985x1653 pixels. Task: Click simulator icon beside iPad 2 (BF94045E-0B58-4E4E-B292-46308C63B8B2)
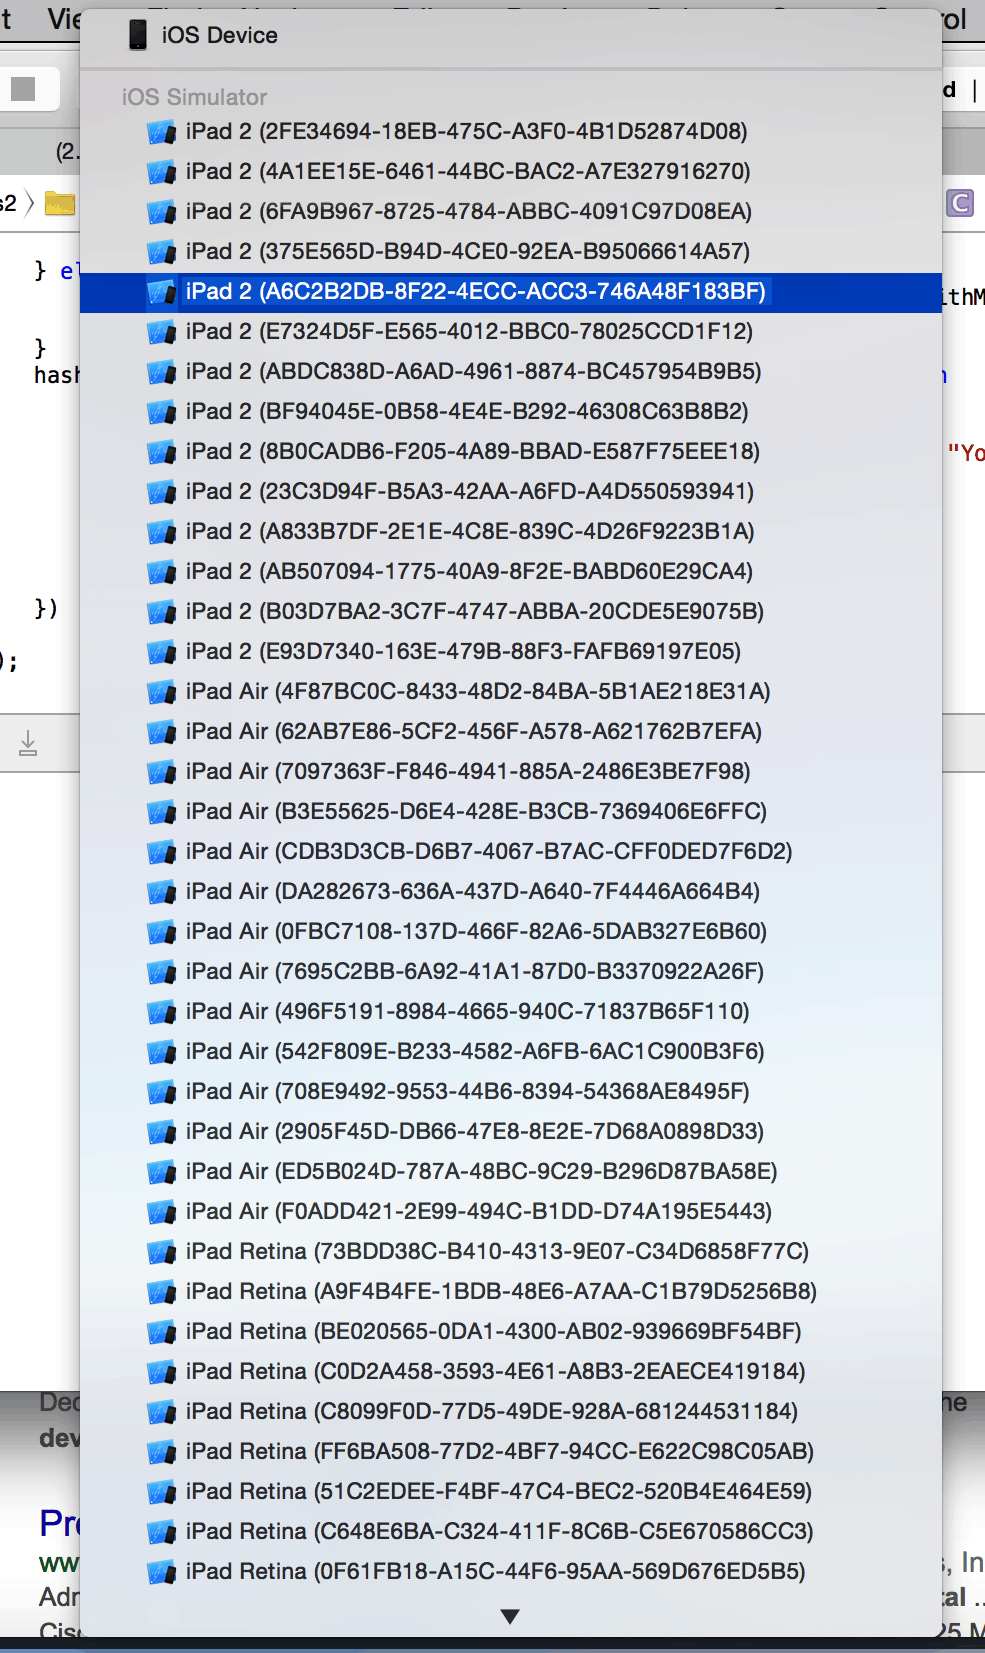[x=162, y=412]
